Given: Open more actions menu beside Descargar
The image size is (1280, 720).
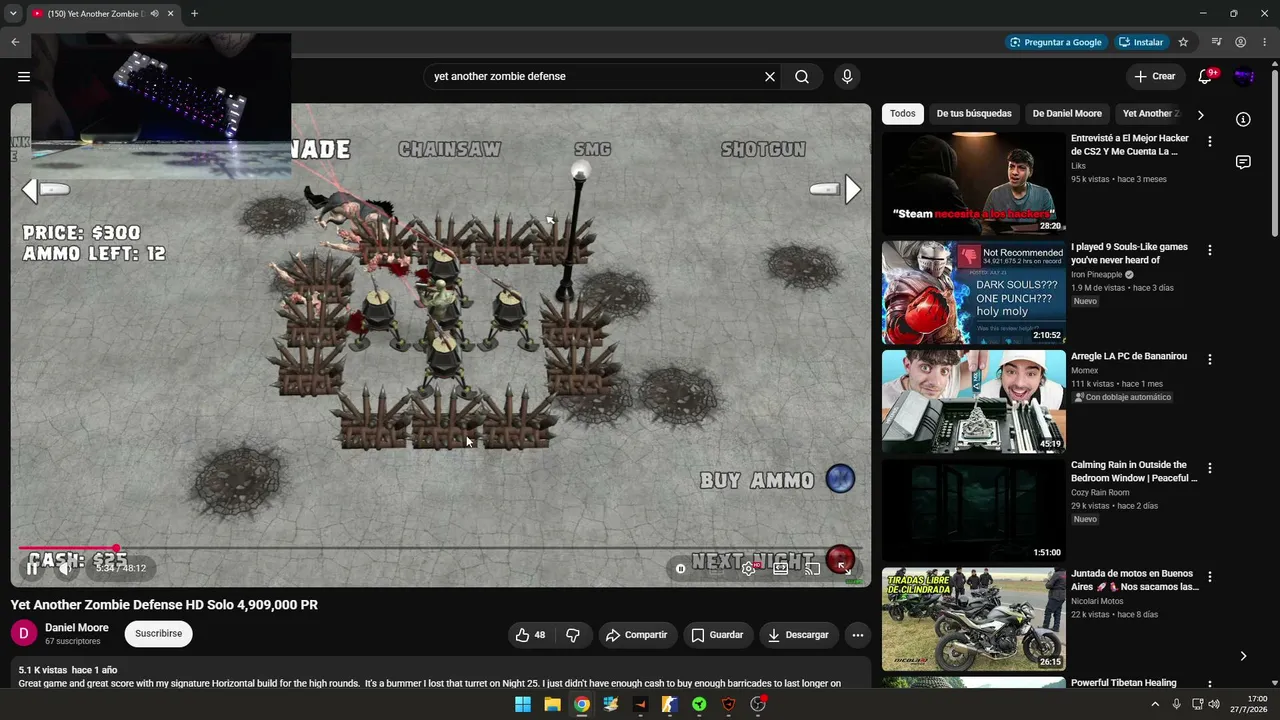Looking at the screenshot, I should [x=857, y=635].
